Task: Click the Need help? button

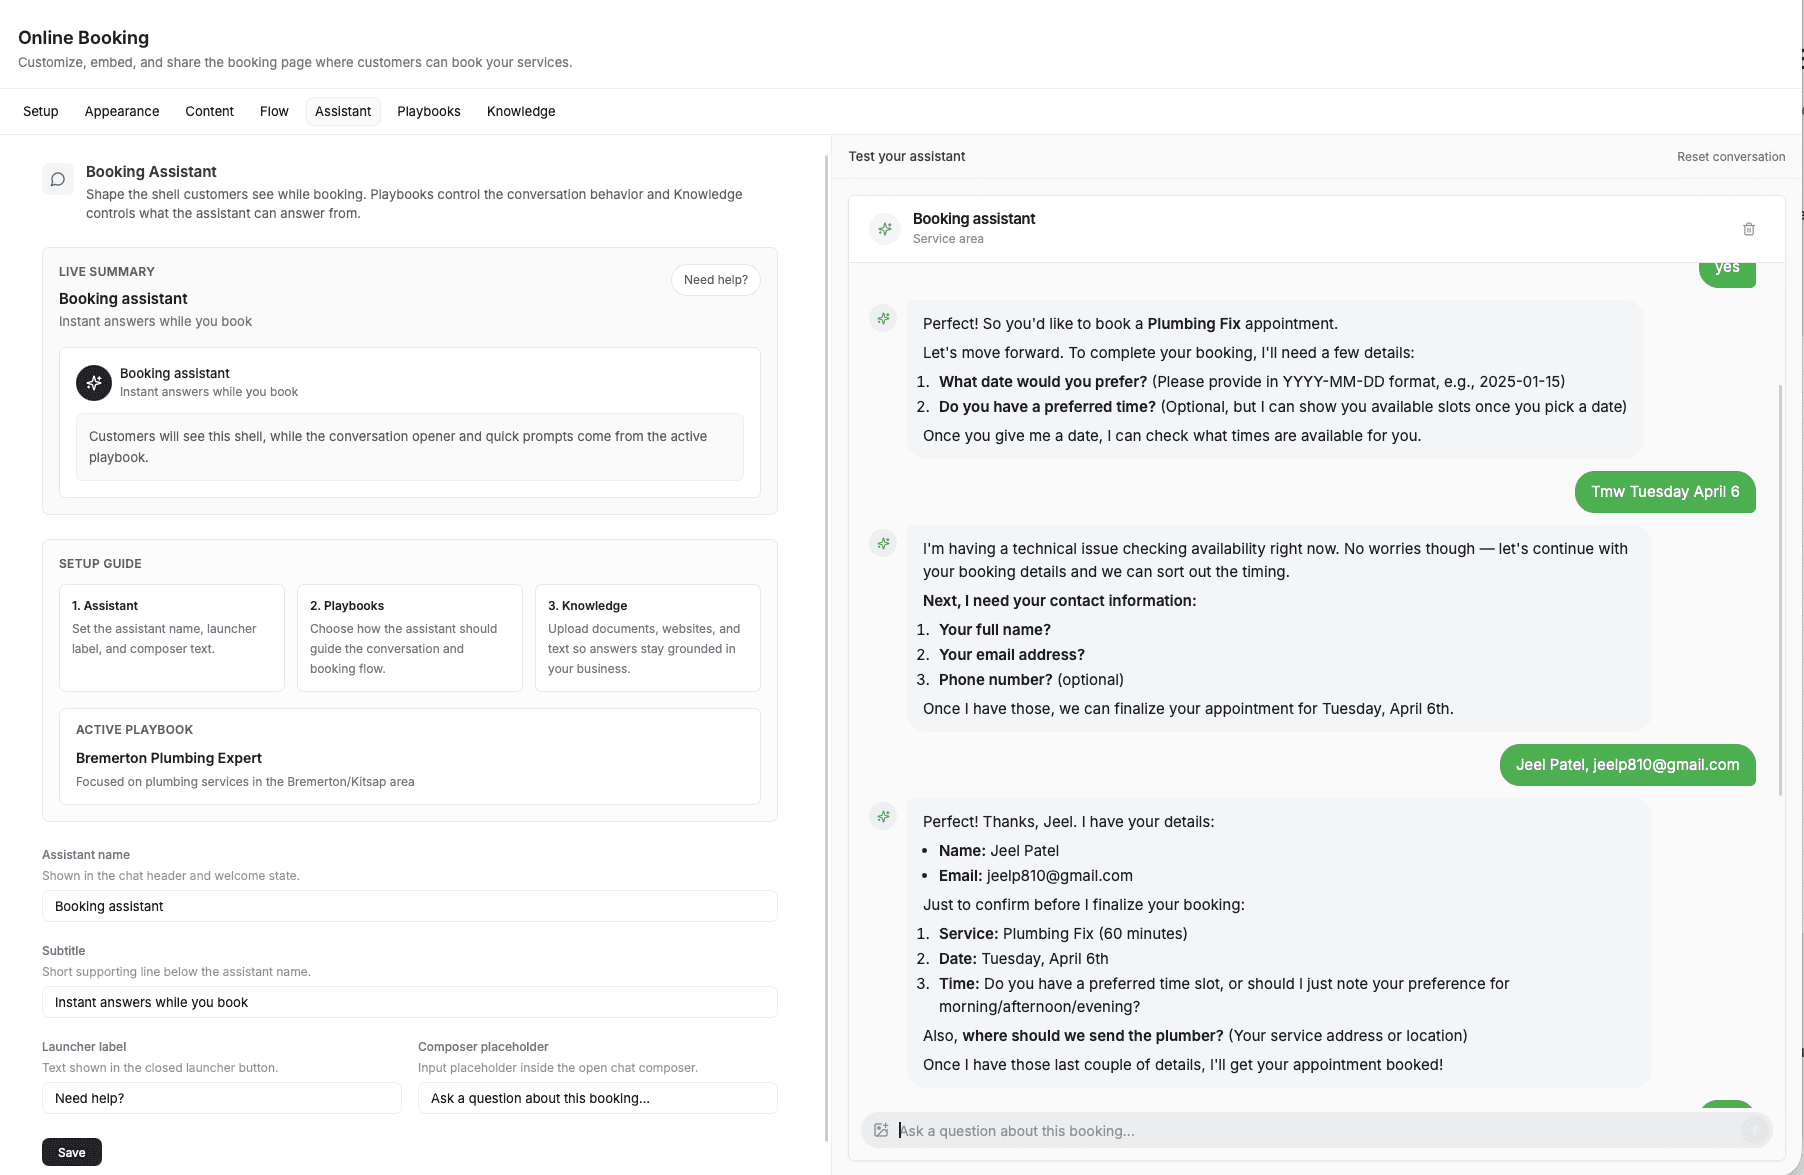Action: (x=715, y=280)
